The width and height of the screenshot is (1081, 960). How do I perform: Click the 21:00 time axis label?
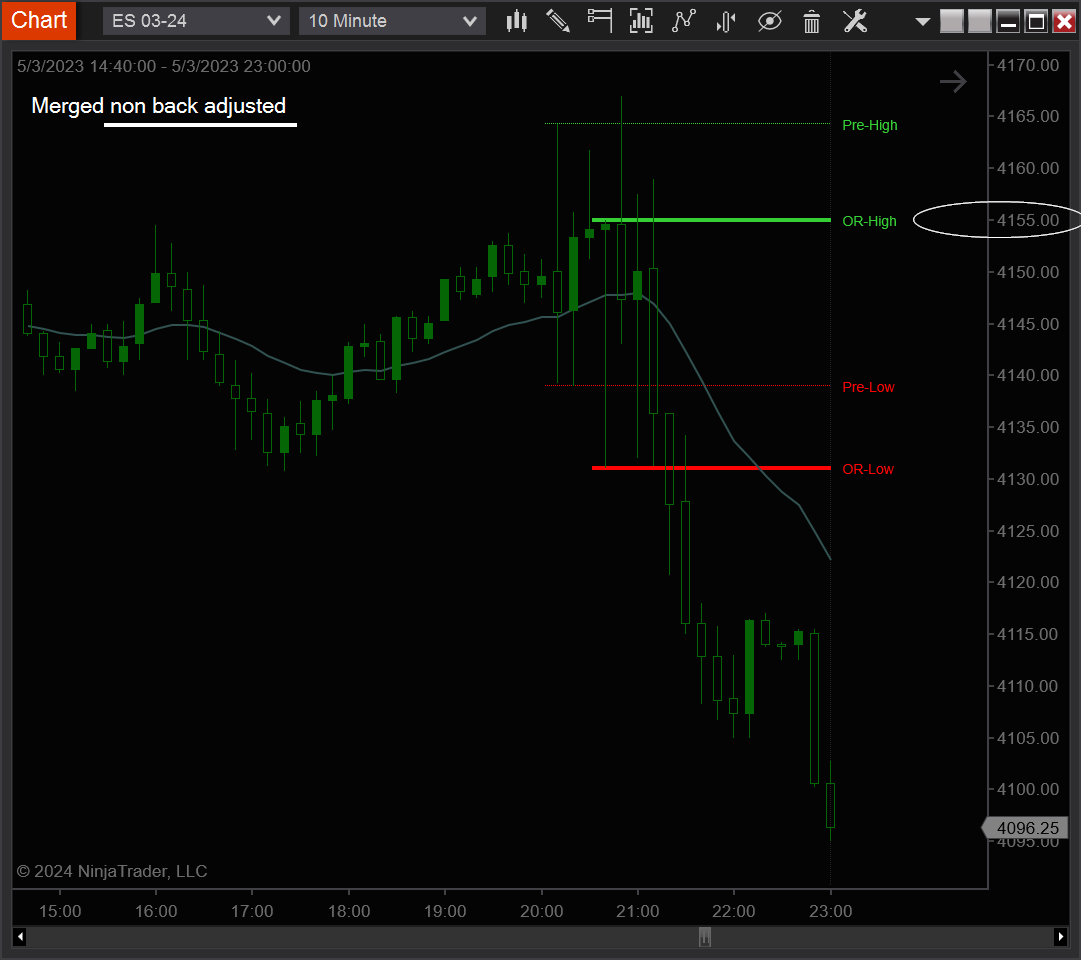(638, 911)
